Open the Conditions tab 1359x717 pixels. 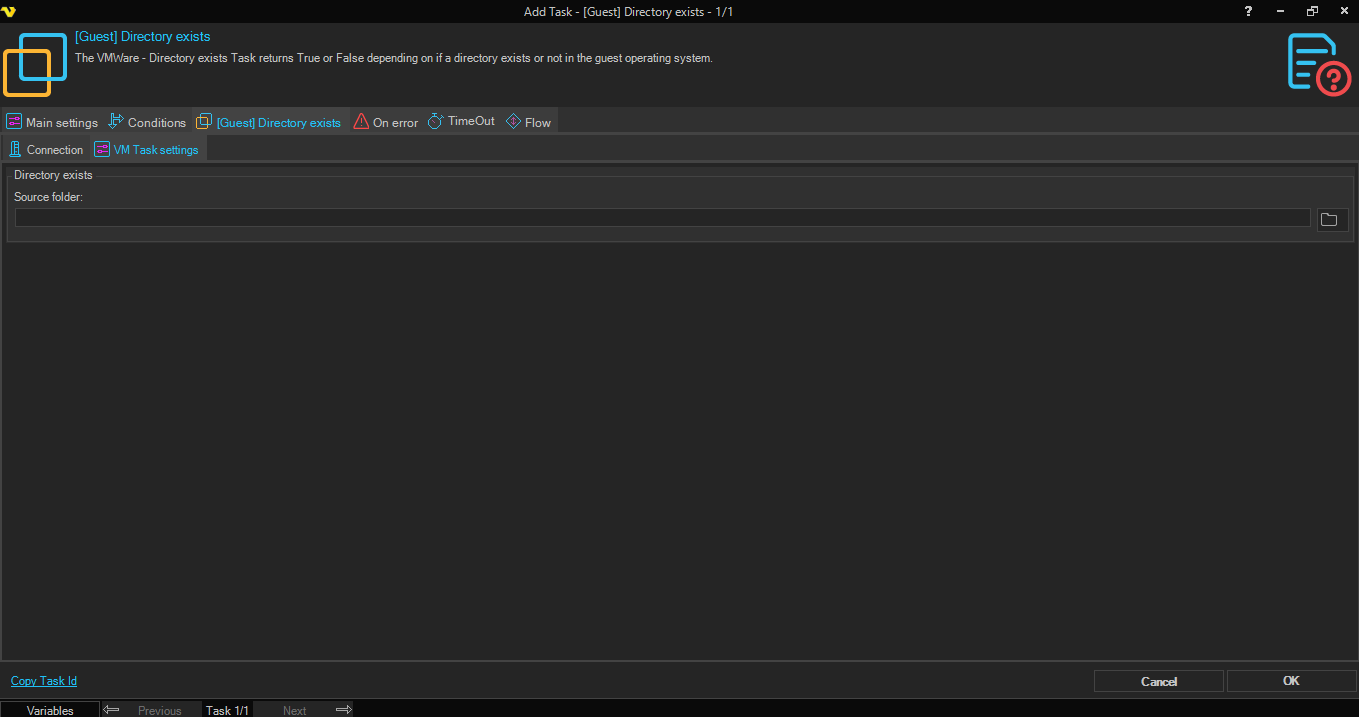point(147,122)
